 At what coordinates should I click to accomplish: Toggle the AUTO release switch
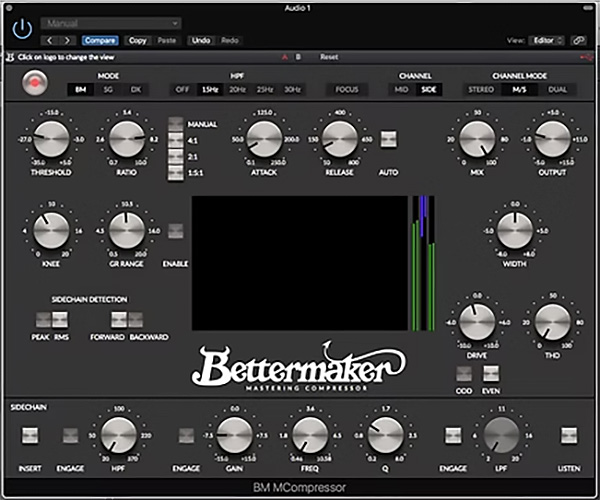(388, 139)
